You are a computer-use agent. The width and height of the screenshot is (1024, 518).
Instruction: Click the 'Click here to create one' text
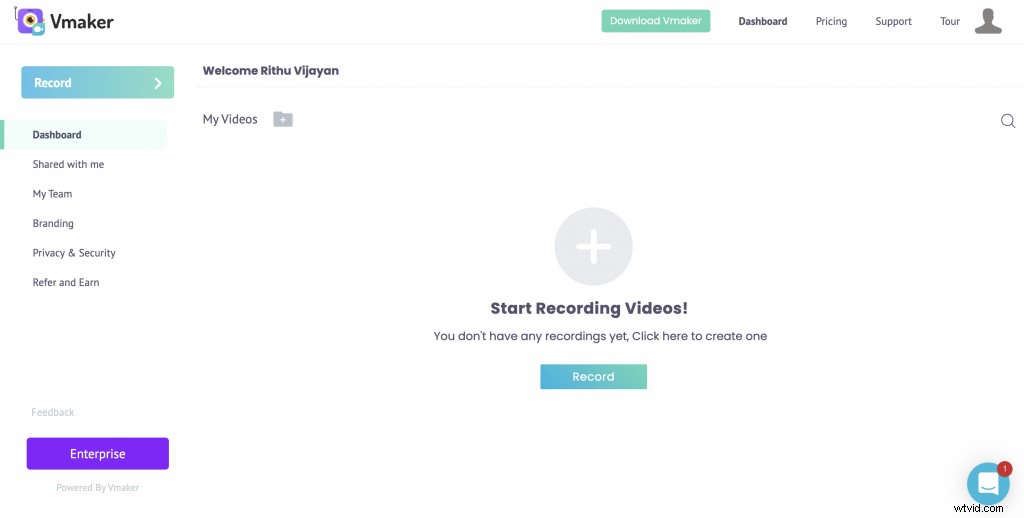(x=699, y=336)
